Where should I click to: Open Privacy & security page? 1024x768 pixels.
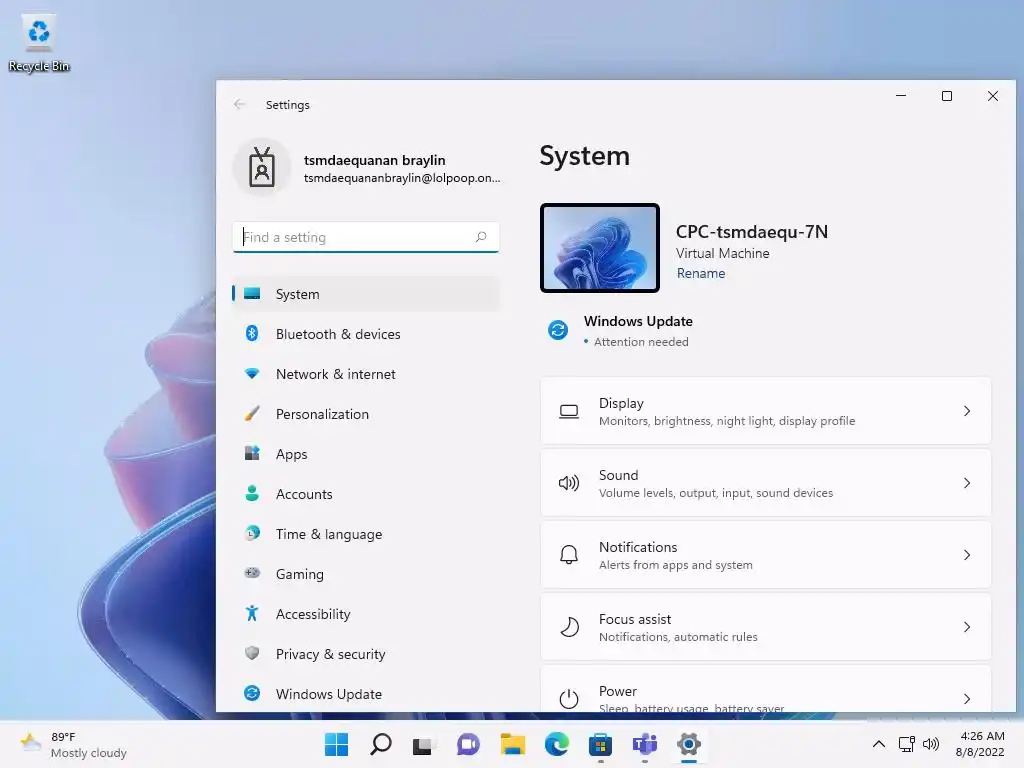pos(366,653)
